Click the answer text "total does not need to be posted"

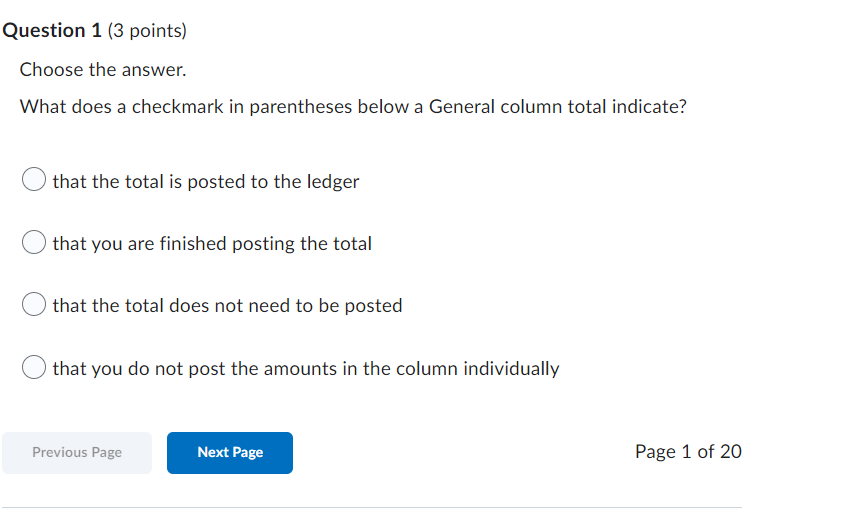[x=228, y=306]
